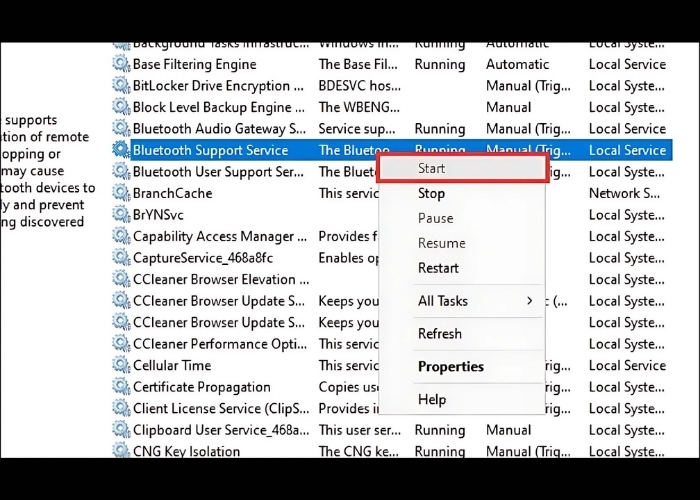Choose Start in the context menu
700x500 pixels.
(432, 168)
